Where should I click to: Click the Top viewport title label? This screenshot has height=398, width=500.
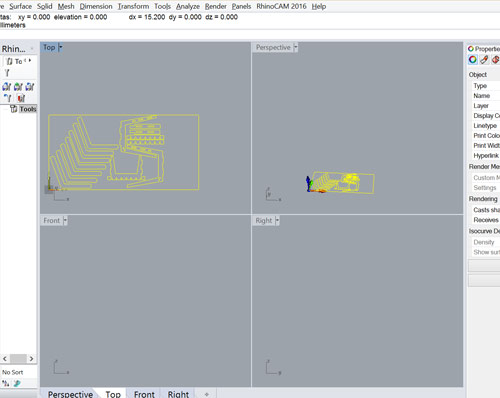click(x=49, y=47)
